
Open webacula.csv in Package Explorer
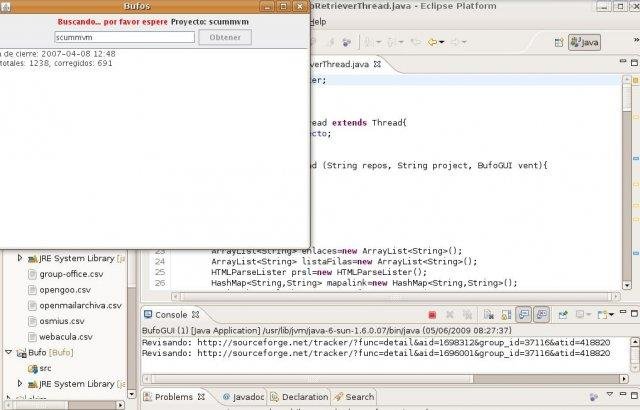pos(65,337)
